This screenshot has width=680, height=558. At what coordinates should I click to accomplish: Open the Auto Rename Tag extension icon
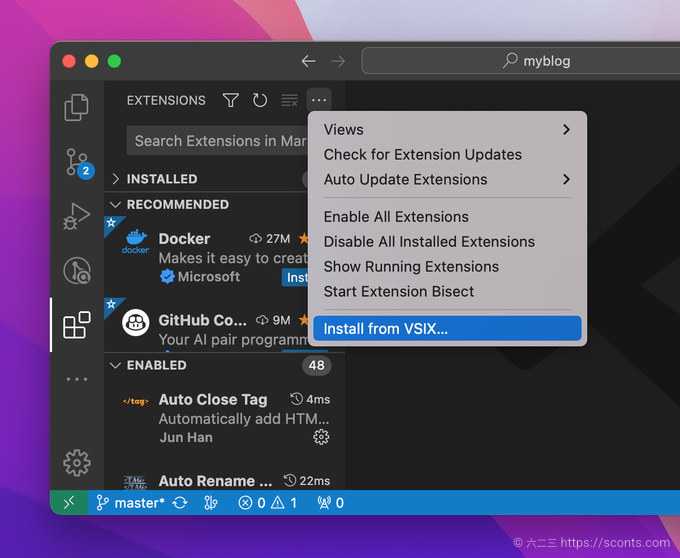click(x=136, y=482)
